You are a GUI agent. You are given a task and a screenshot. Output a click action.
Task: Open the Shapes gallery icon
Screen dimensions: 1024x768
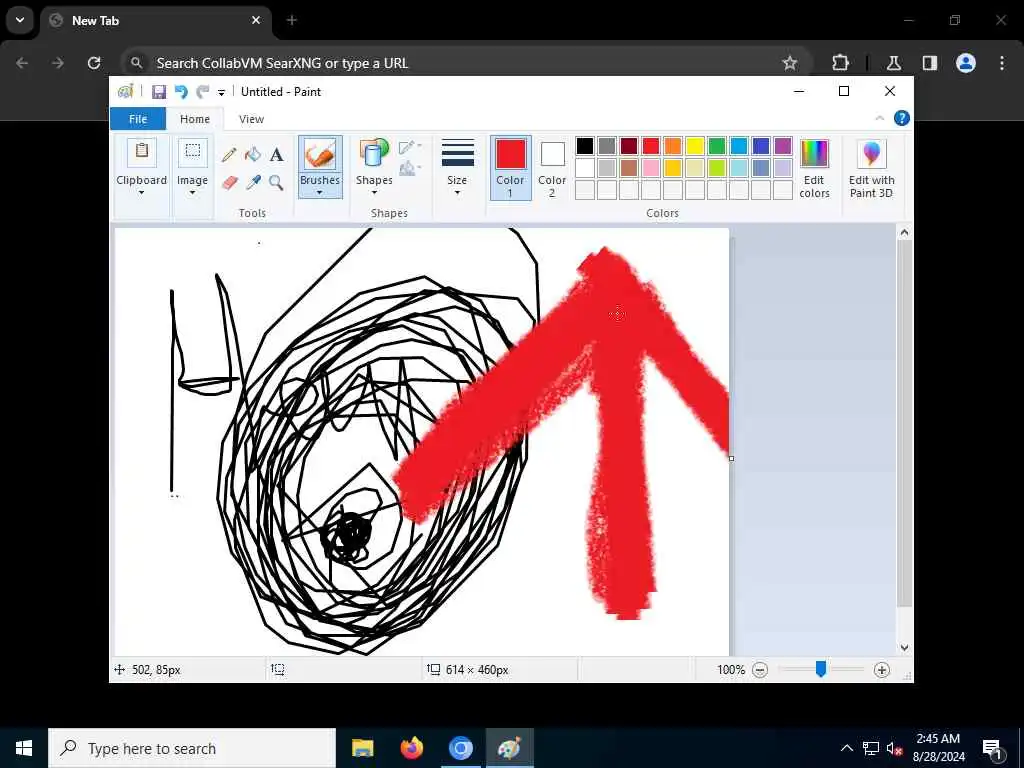coord(374,154)
